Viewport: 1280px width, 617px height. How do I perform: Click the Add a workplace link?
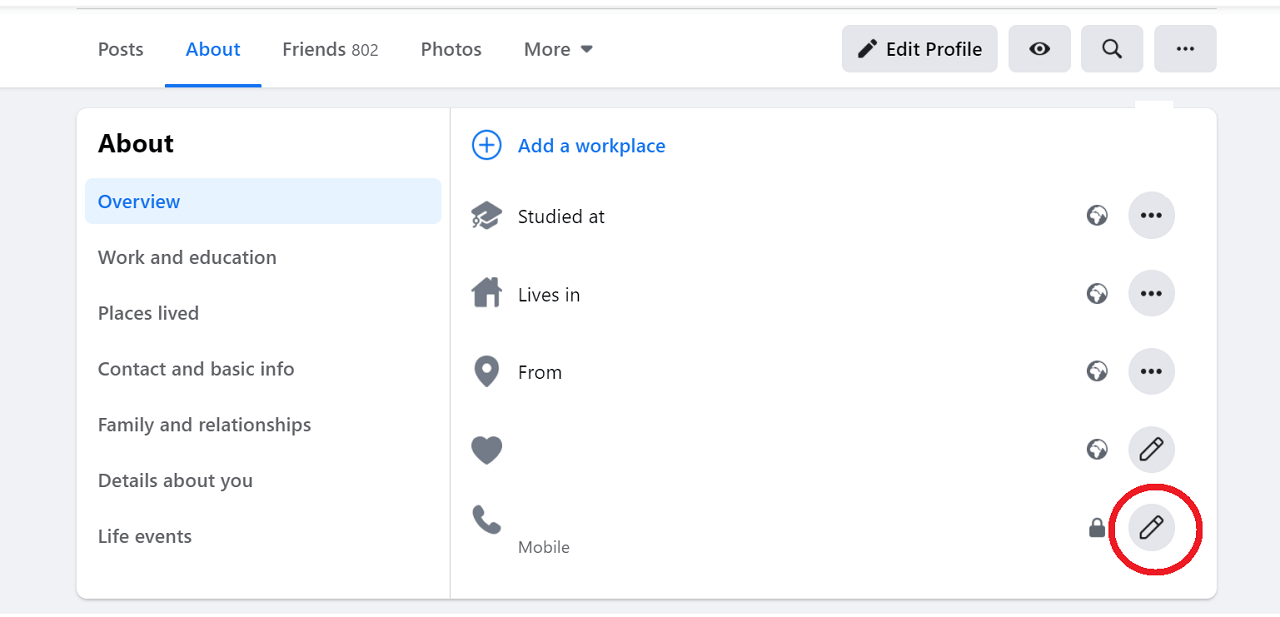point(591,146)
